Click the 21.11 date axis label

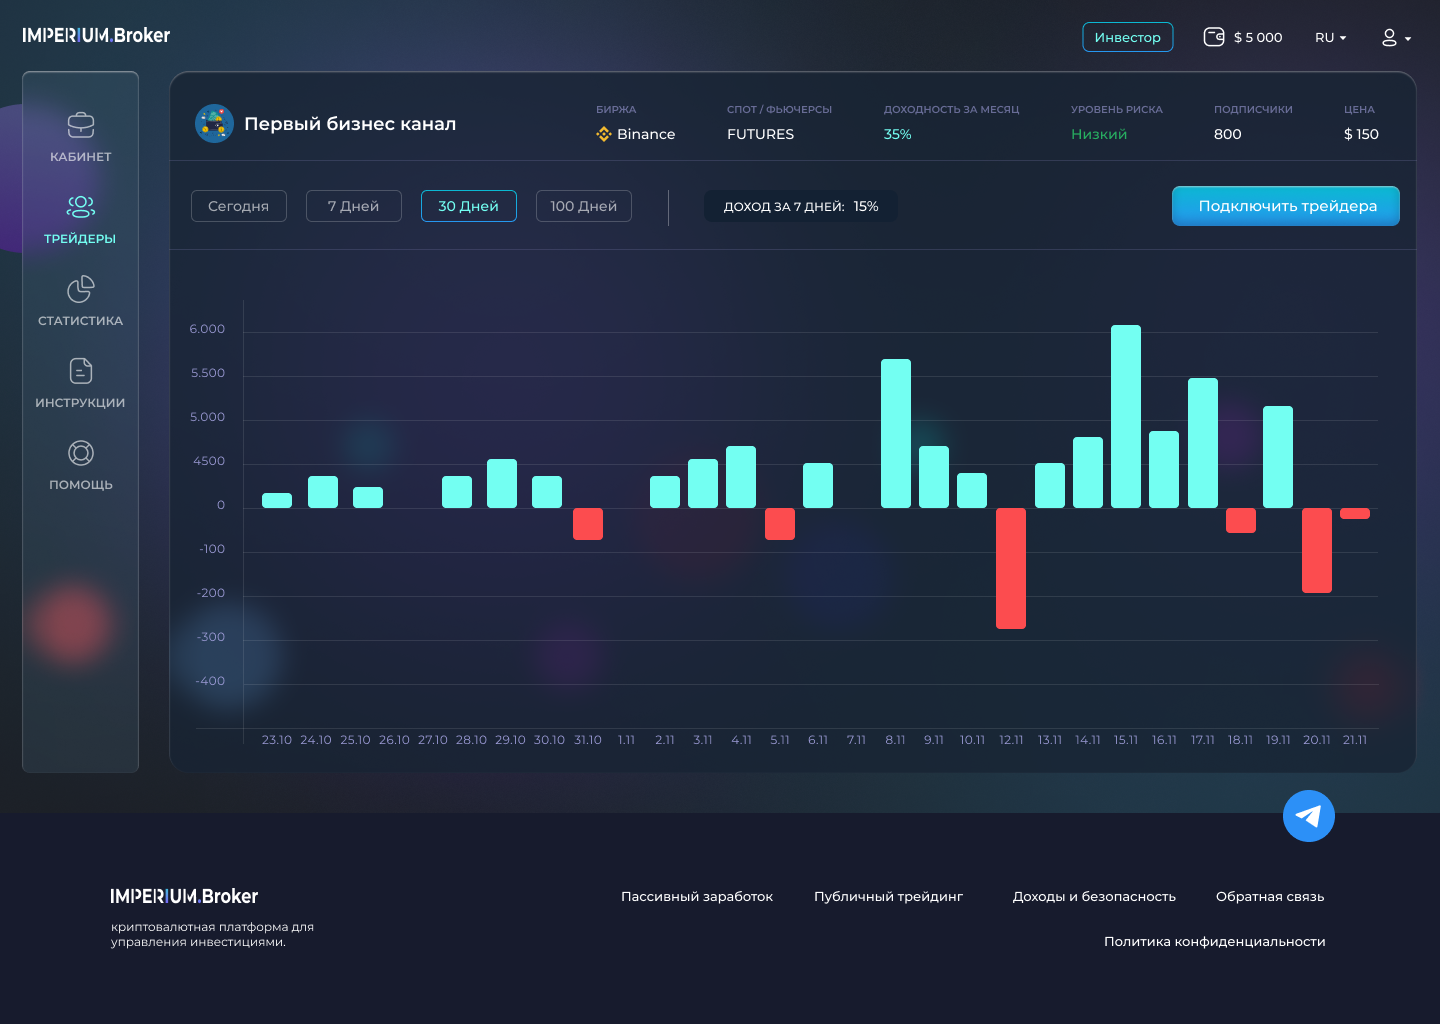coord(1355,740)
